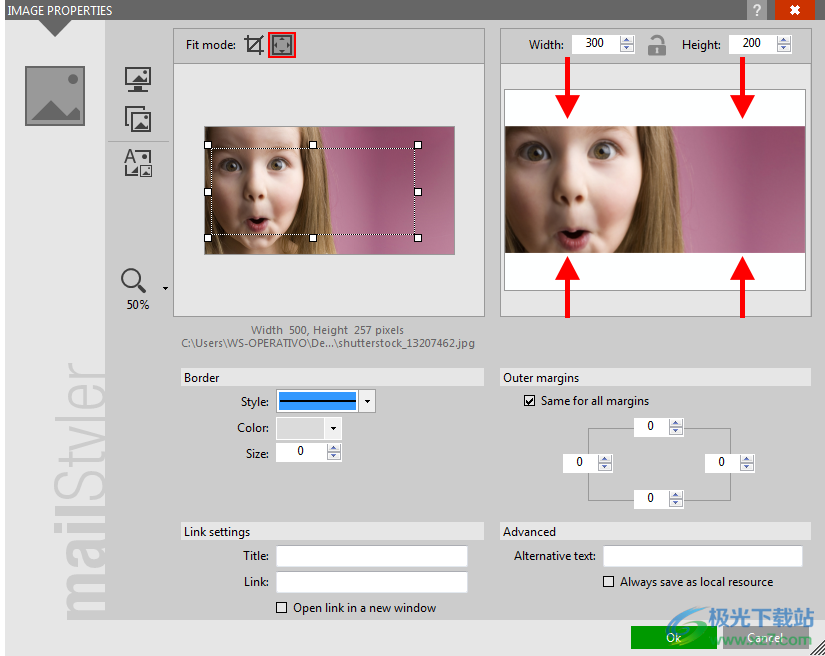The height and width of the screenshot is (656, 825).
Task: Open the zoom level dropdown arrow
Action: tap(165, 289)
